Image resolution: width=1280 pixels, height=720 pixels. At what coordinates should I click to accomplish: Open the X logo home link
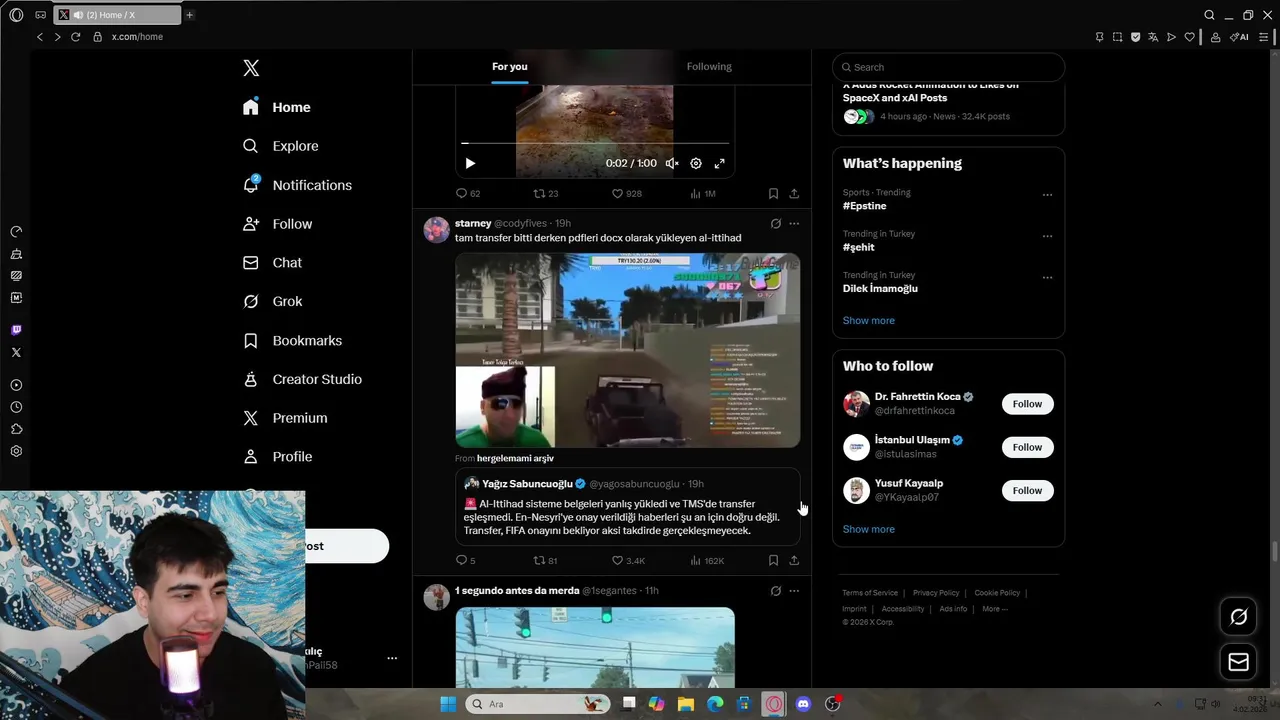[x=251, y=68]
